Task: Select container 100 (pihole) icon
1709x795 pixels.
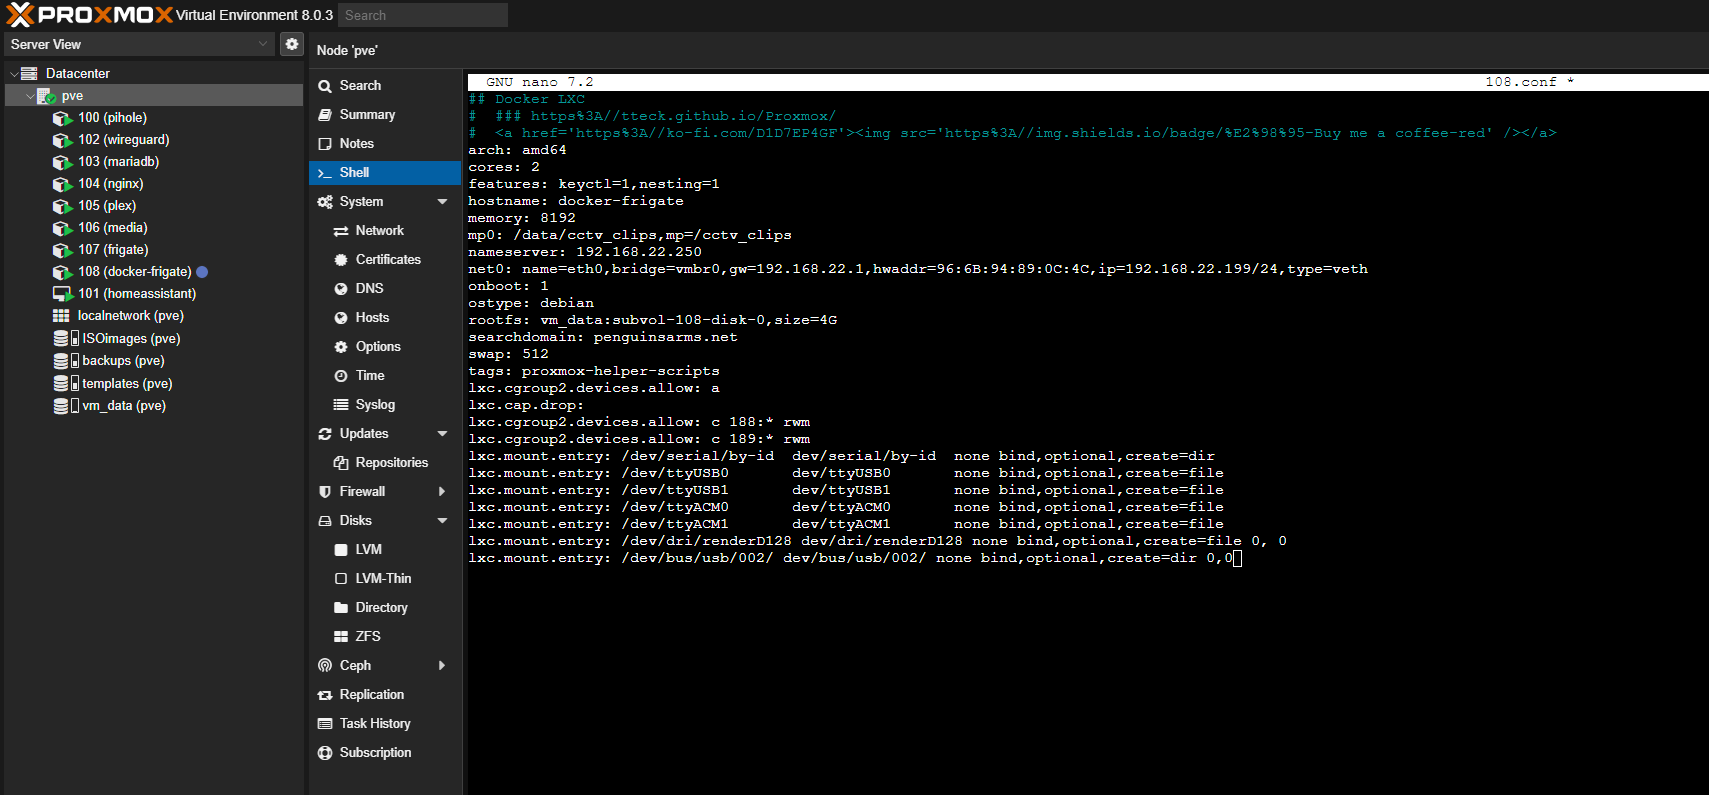Action: tap(62, 118)
